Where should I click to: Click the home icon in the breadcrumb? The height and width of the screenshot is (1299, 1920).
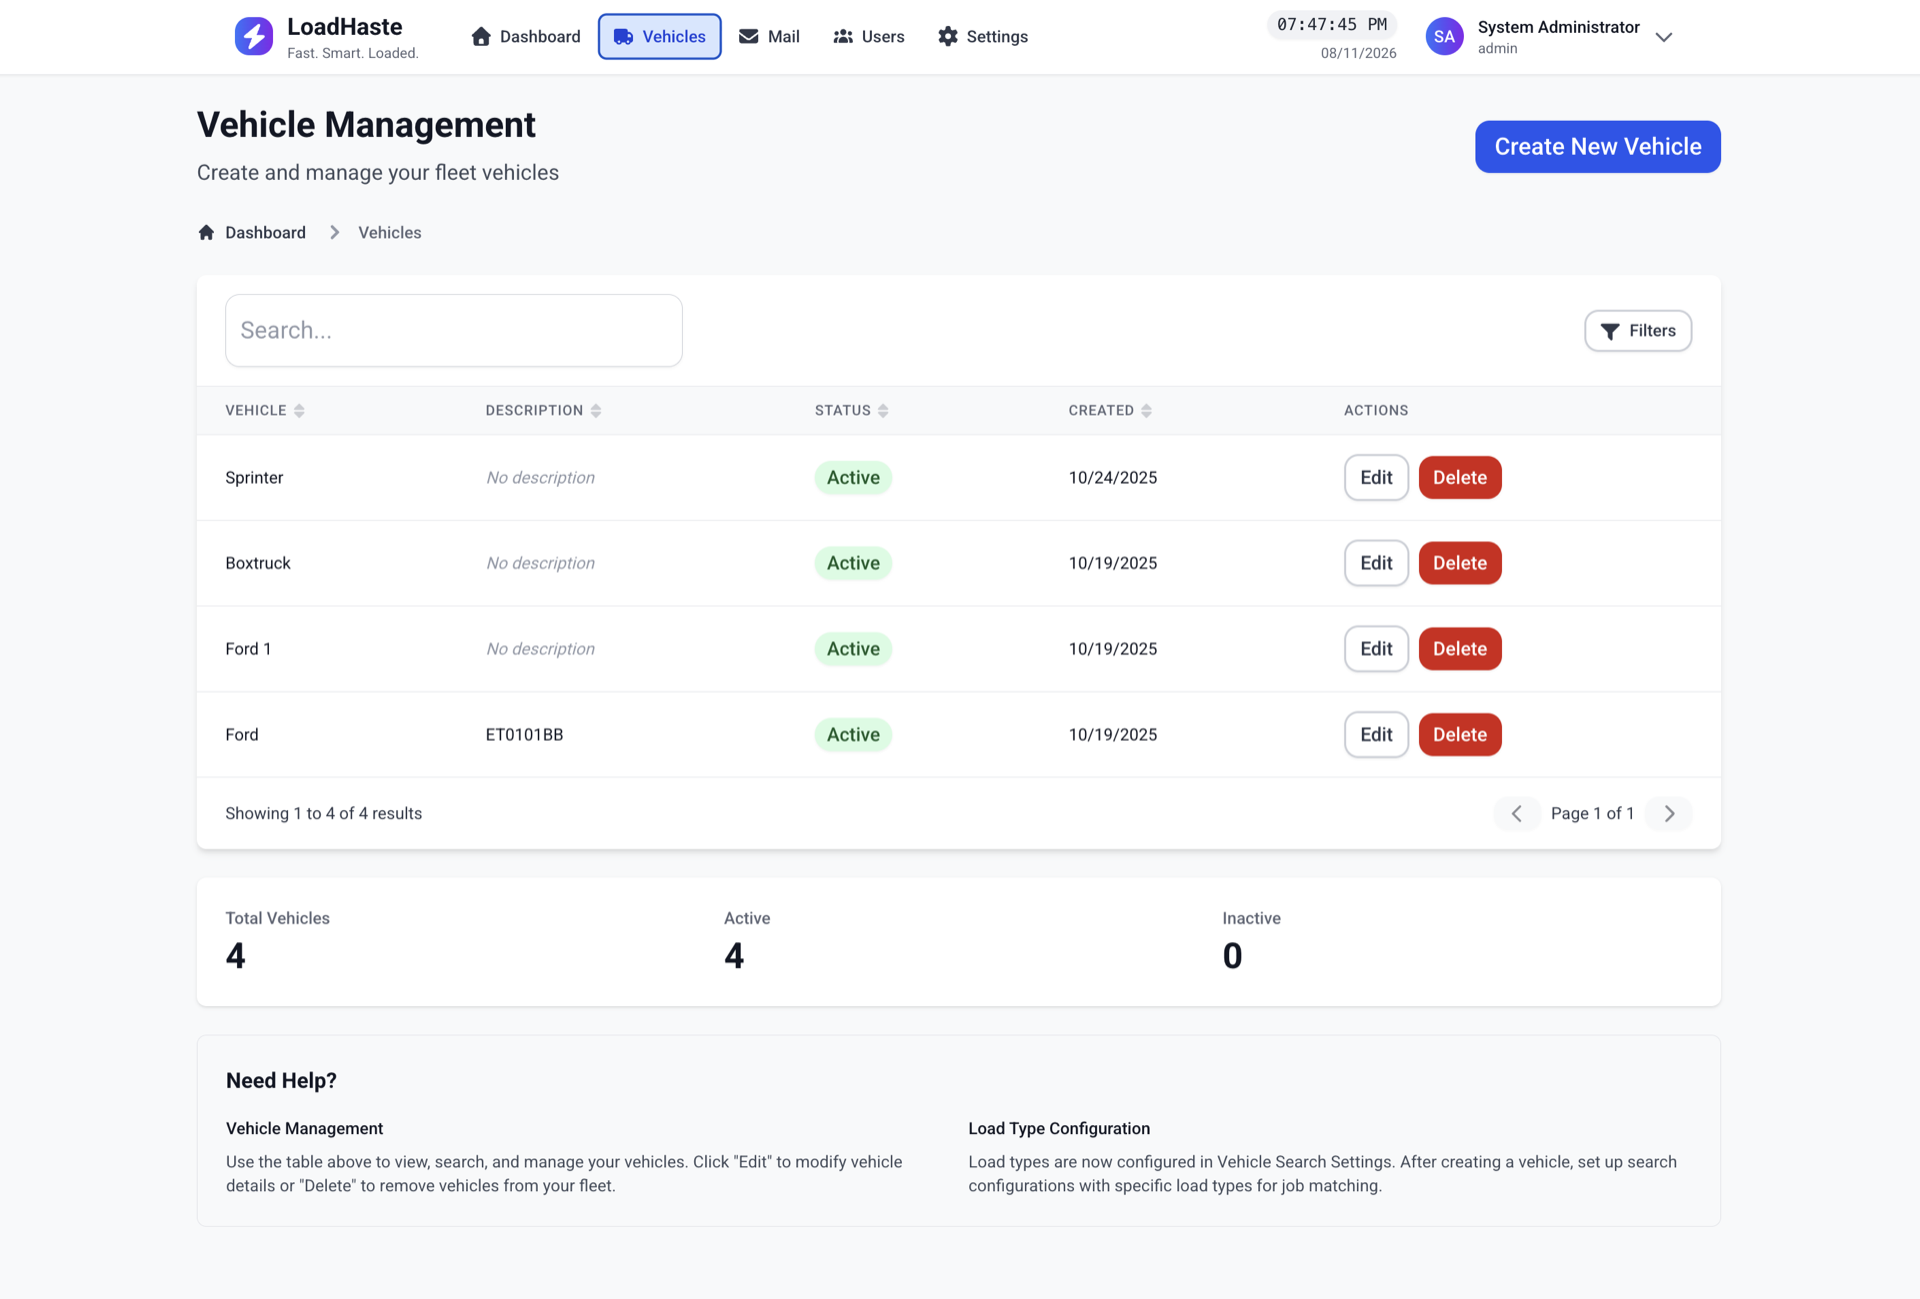click(206, 232)
